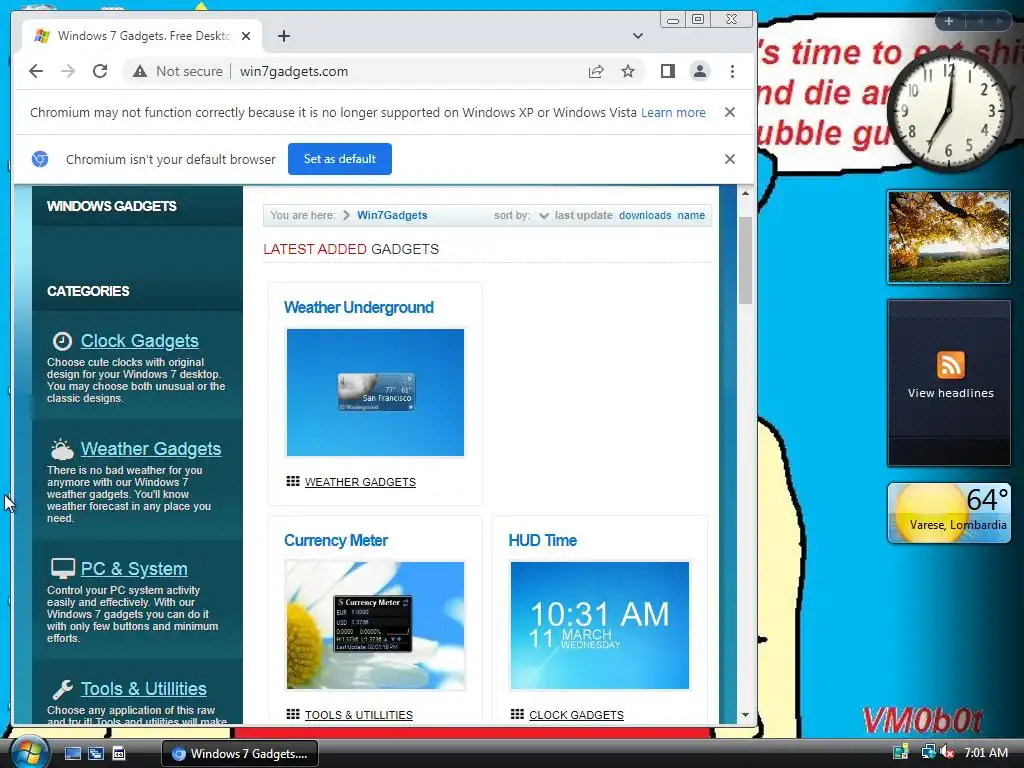Click the analog clock sidebar gadget
1024x768 pixels.
pos(948,111)
